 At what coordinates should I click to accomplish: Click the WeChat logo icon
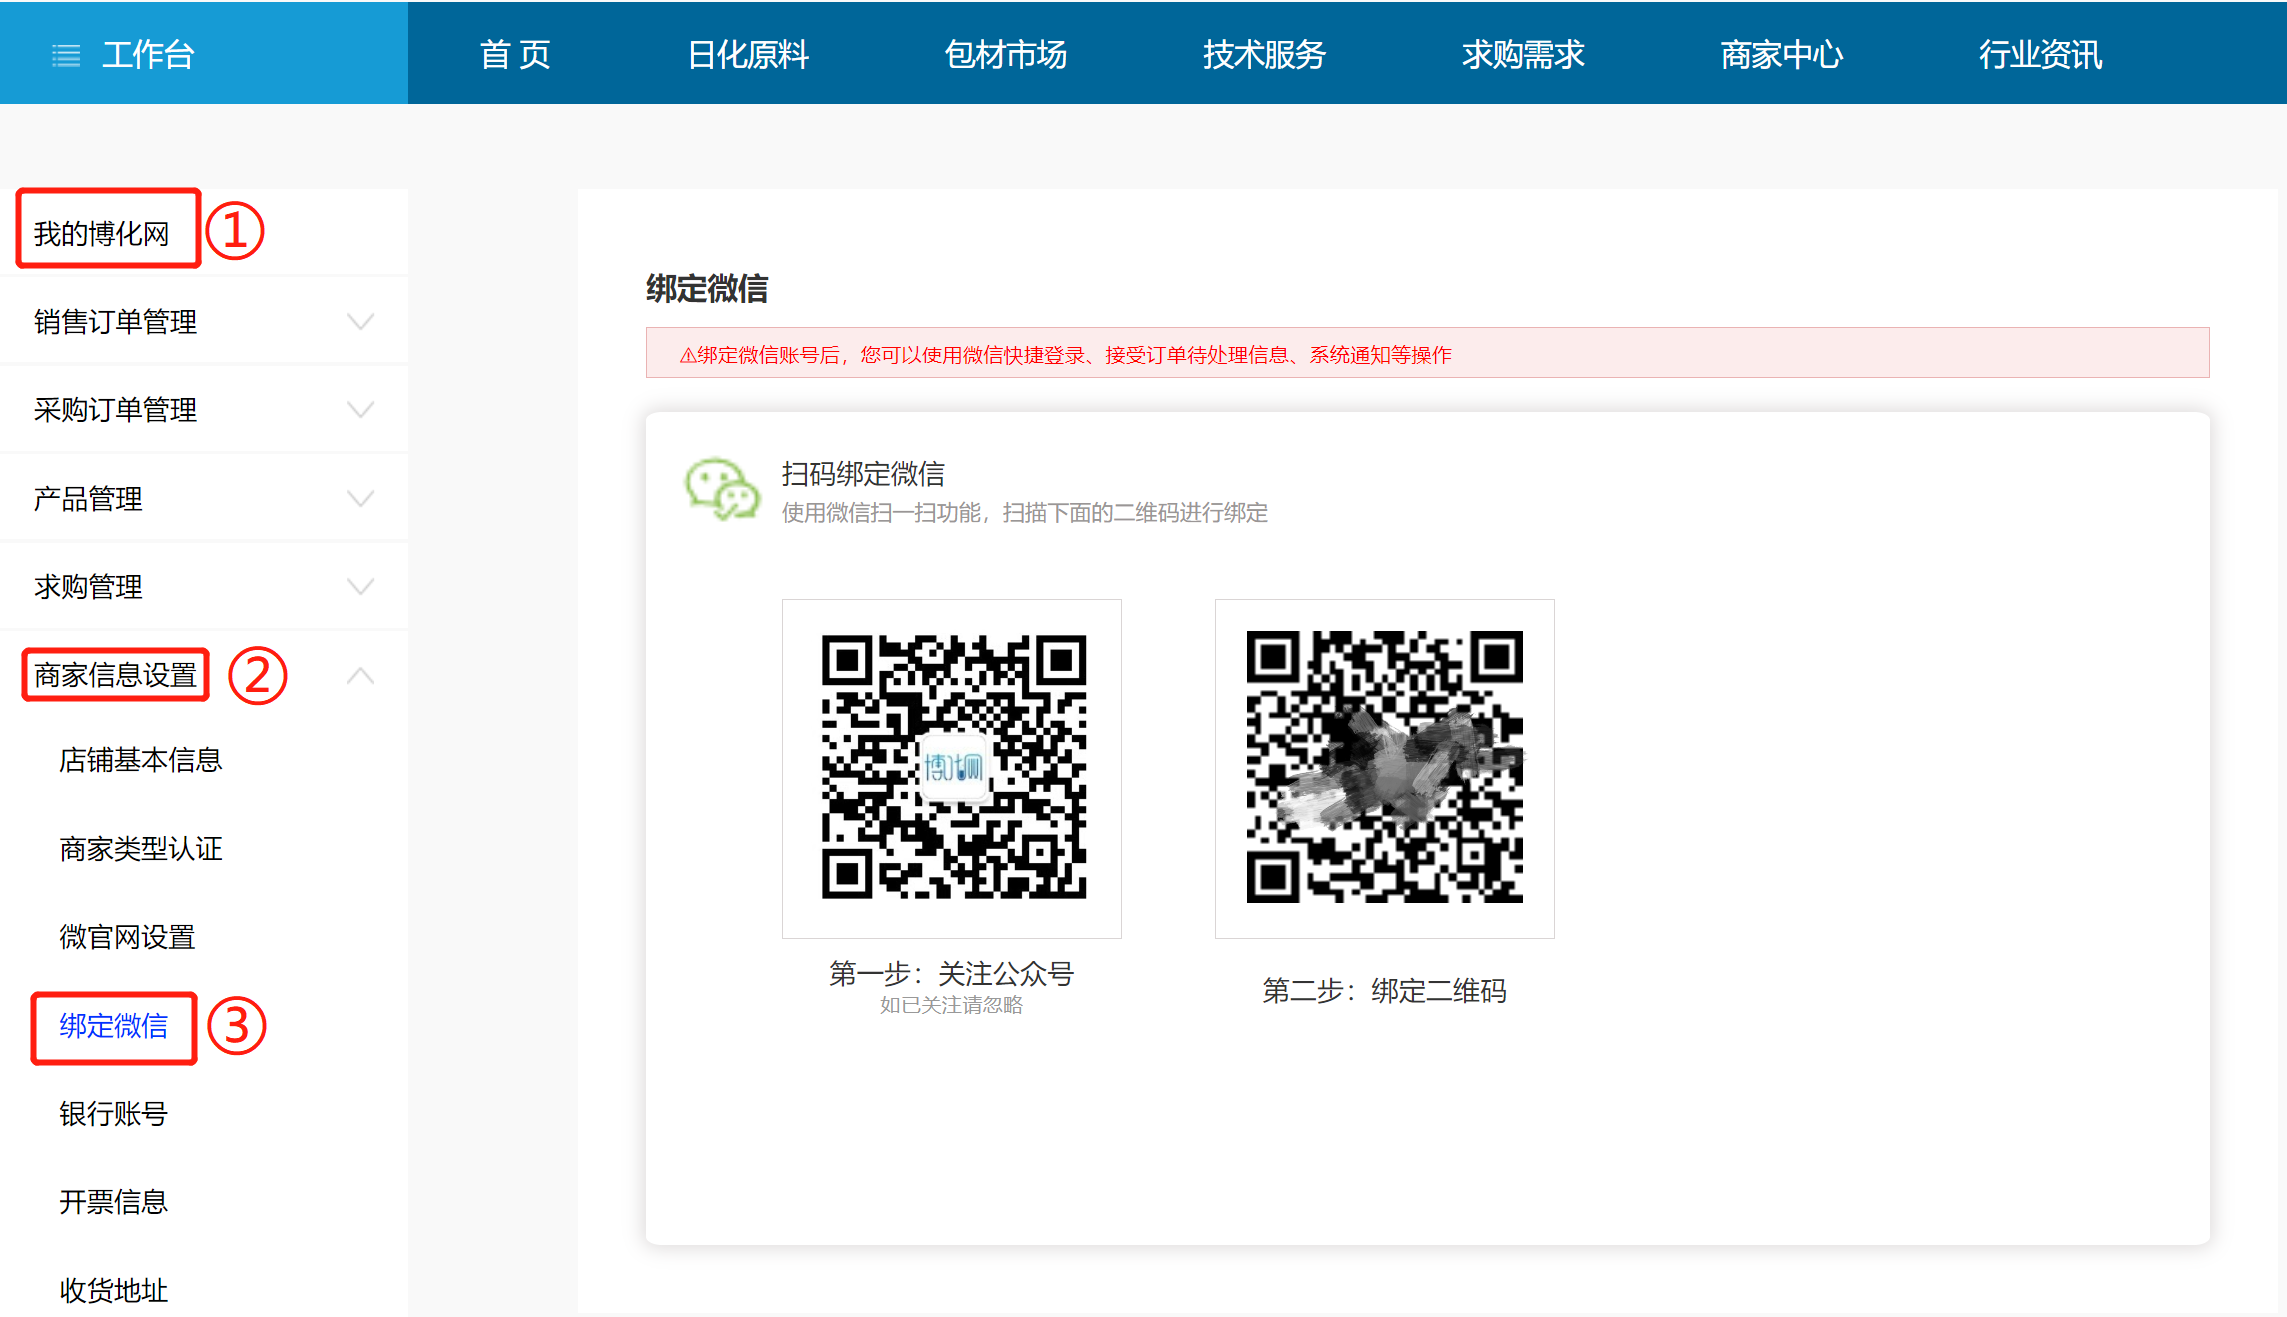point(721,489)
